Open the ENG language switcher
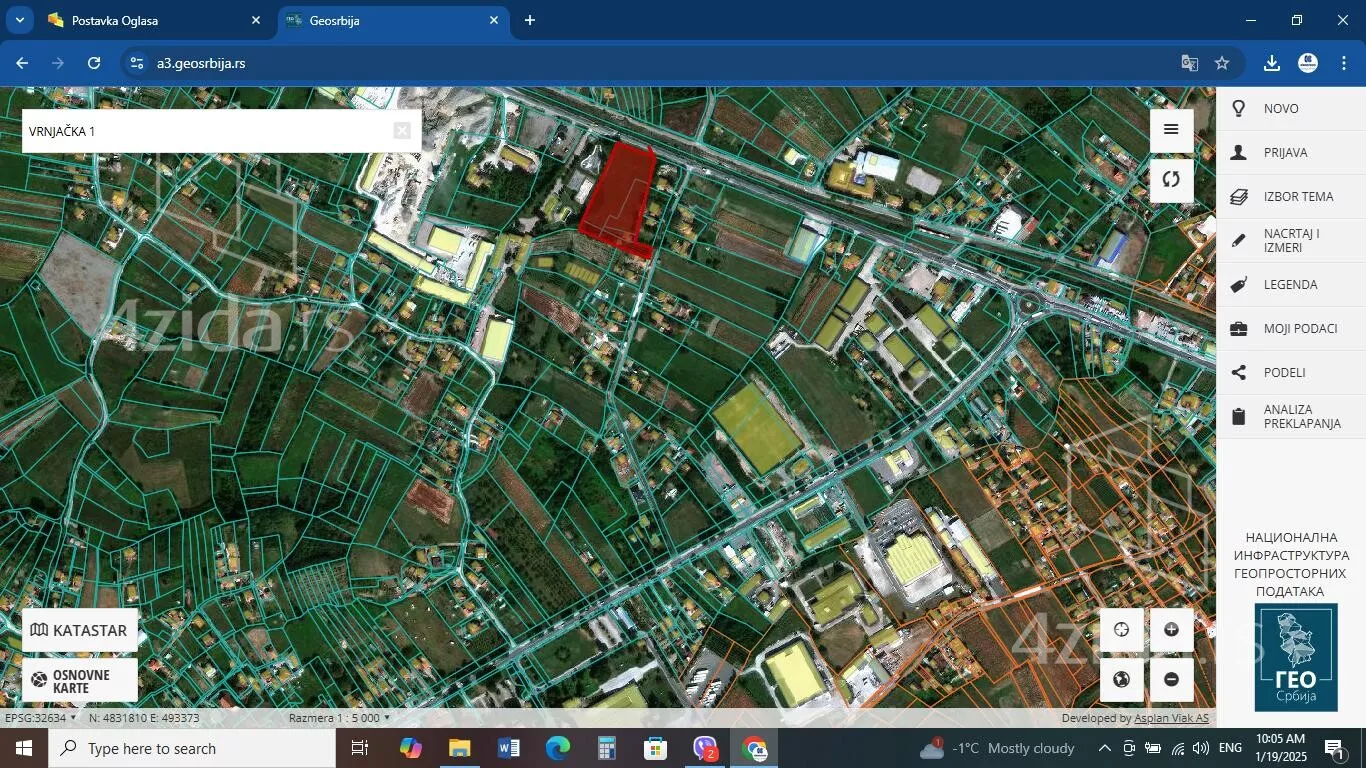Image resolution: width=1366 pixels, height=768 pixels. pos(1231,748)
